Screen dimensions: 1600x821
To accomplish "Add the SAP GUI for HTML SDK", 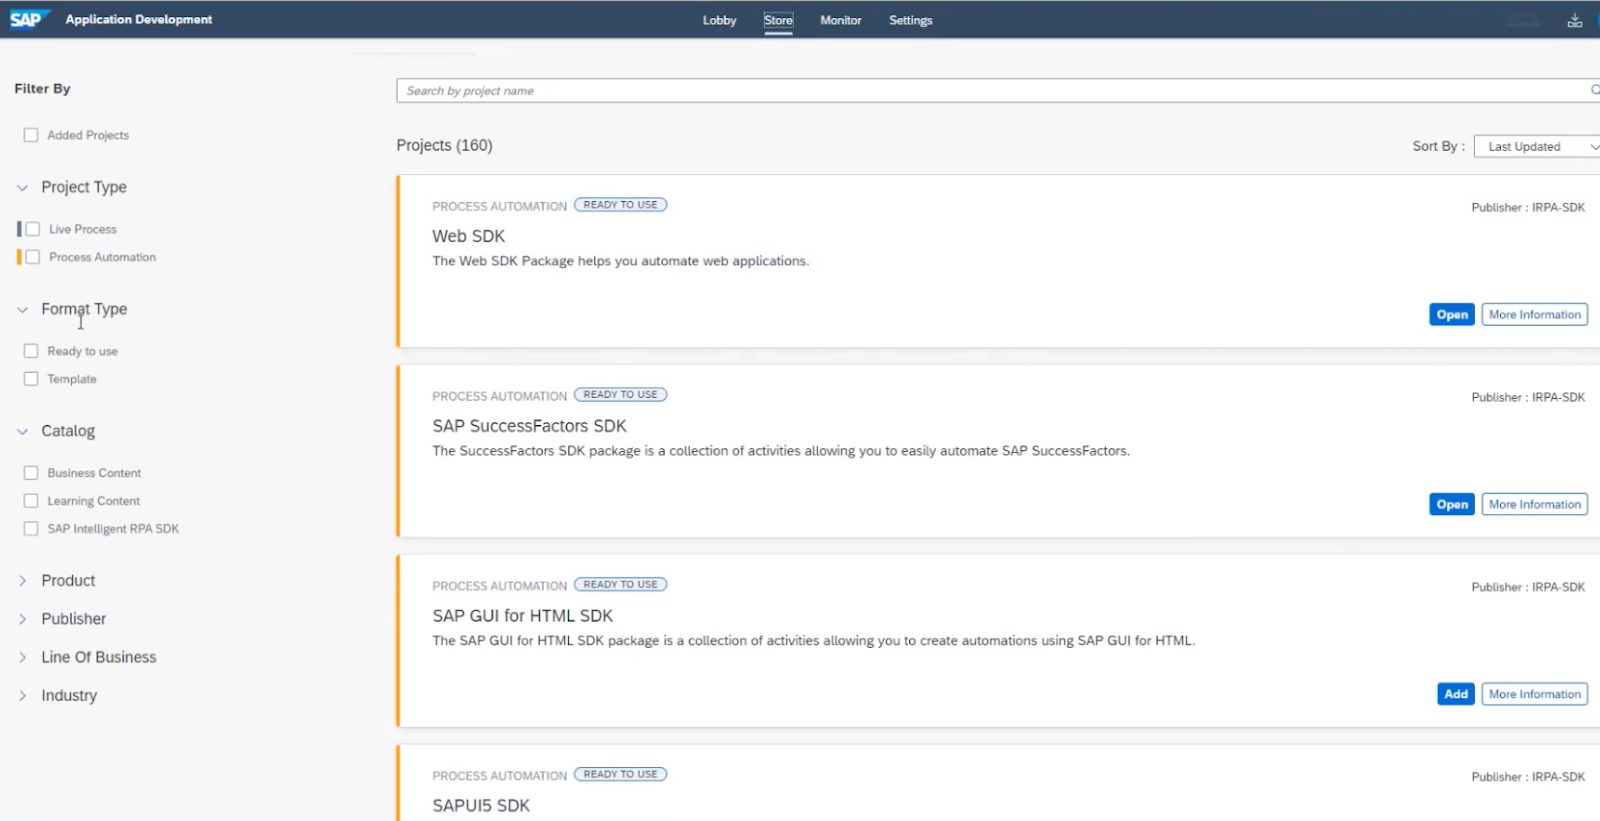I will (1456, 694).
